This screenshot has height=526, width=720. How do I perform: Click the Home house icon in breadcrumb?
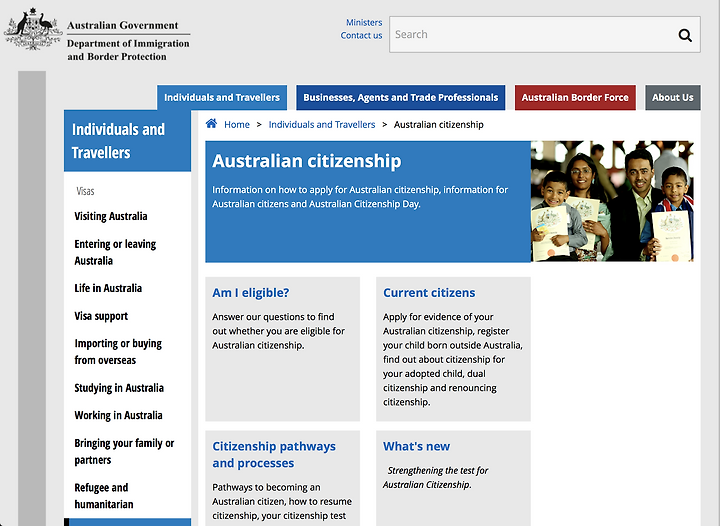tap(211, 123)
